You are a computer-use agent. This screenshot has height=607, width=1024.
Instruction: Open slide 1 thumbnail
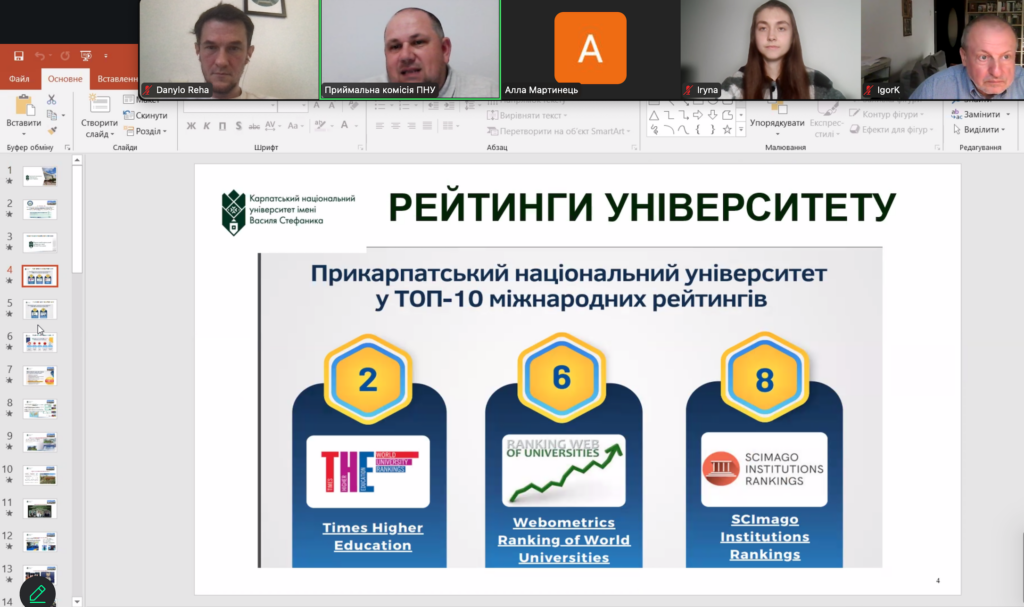tap(40, 176)
